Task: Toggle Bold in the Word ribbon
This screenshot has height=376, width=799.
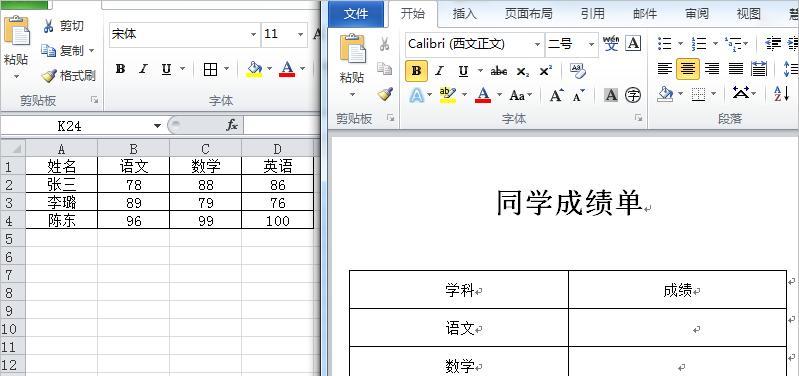Action: (x=416, y=71)
